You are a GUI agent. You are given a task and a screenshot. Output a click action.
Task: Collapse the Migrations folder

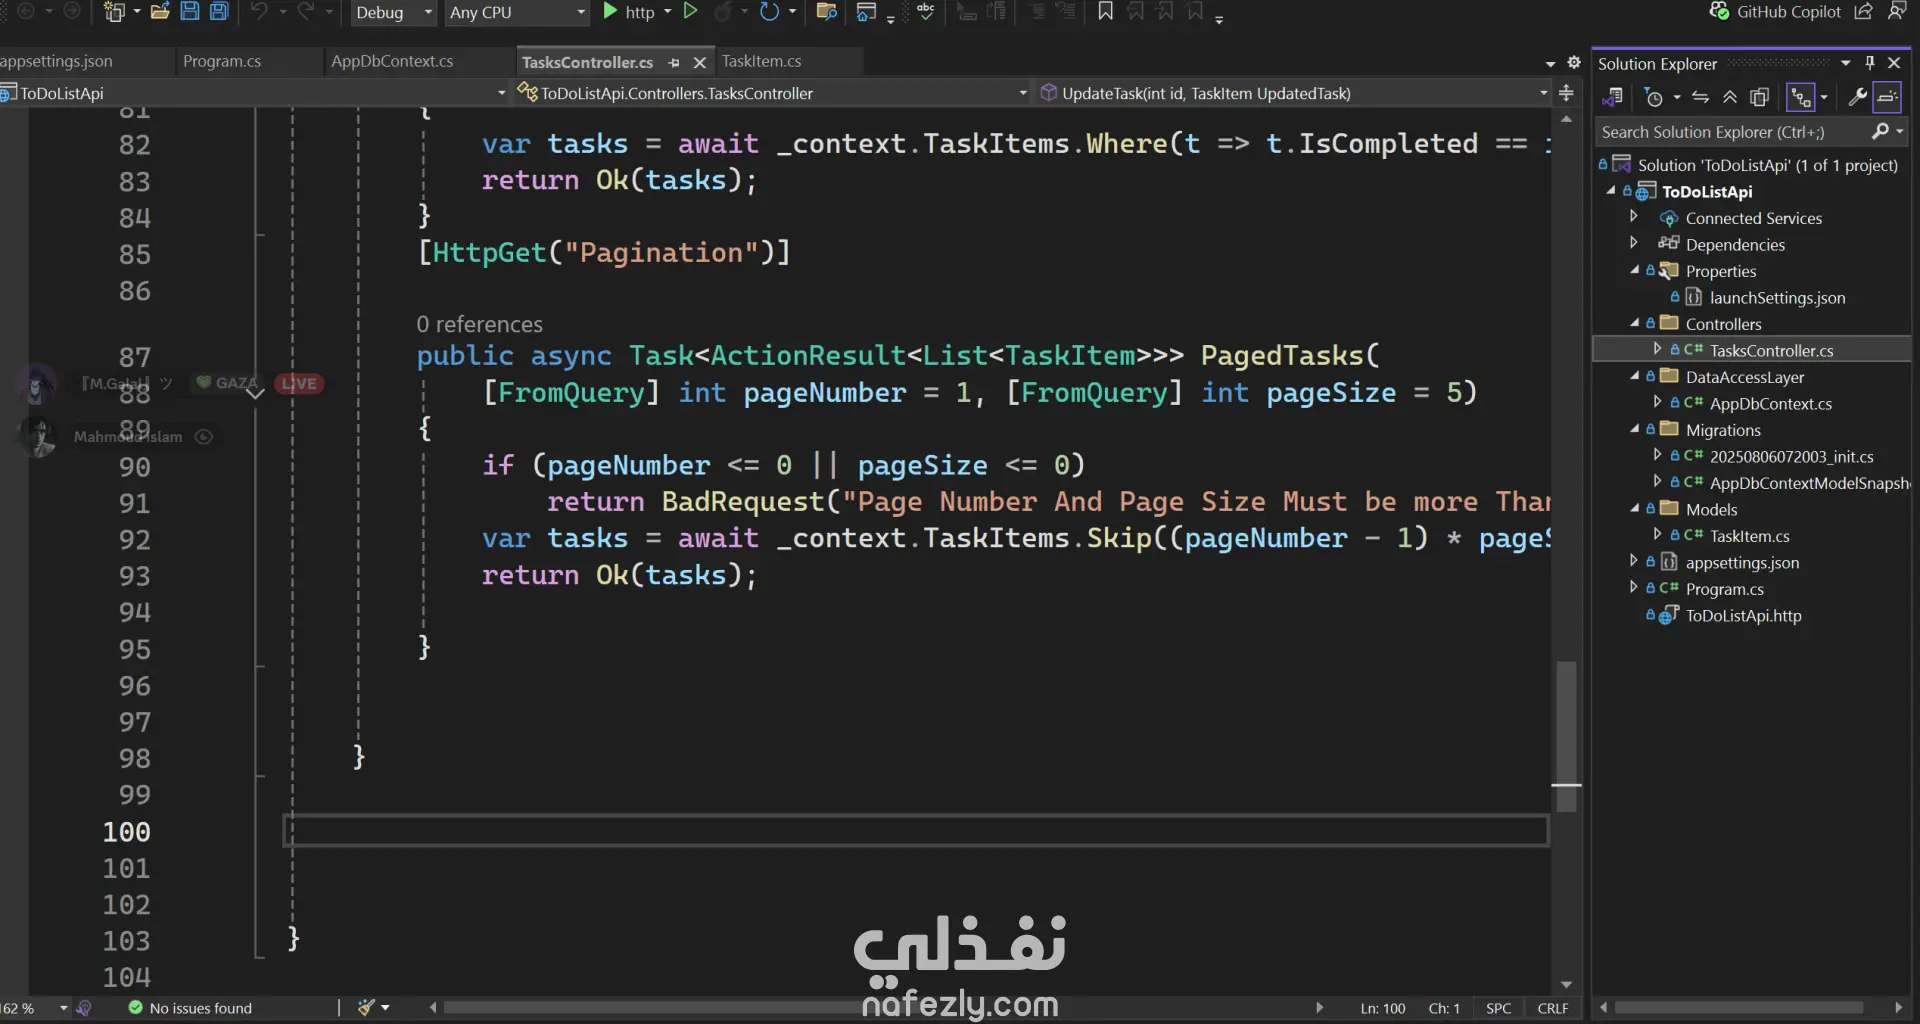click(1635, 429)
